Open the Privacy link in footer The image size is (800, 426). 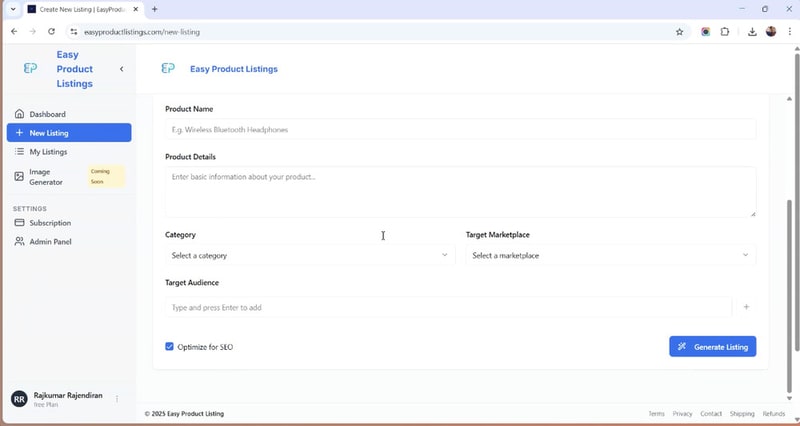coord(682,413)
